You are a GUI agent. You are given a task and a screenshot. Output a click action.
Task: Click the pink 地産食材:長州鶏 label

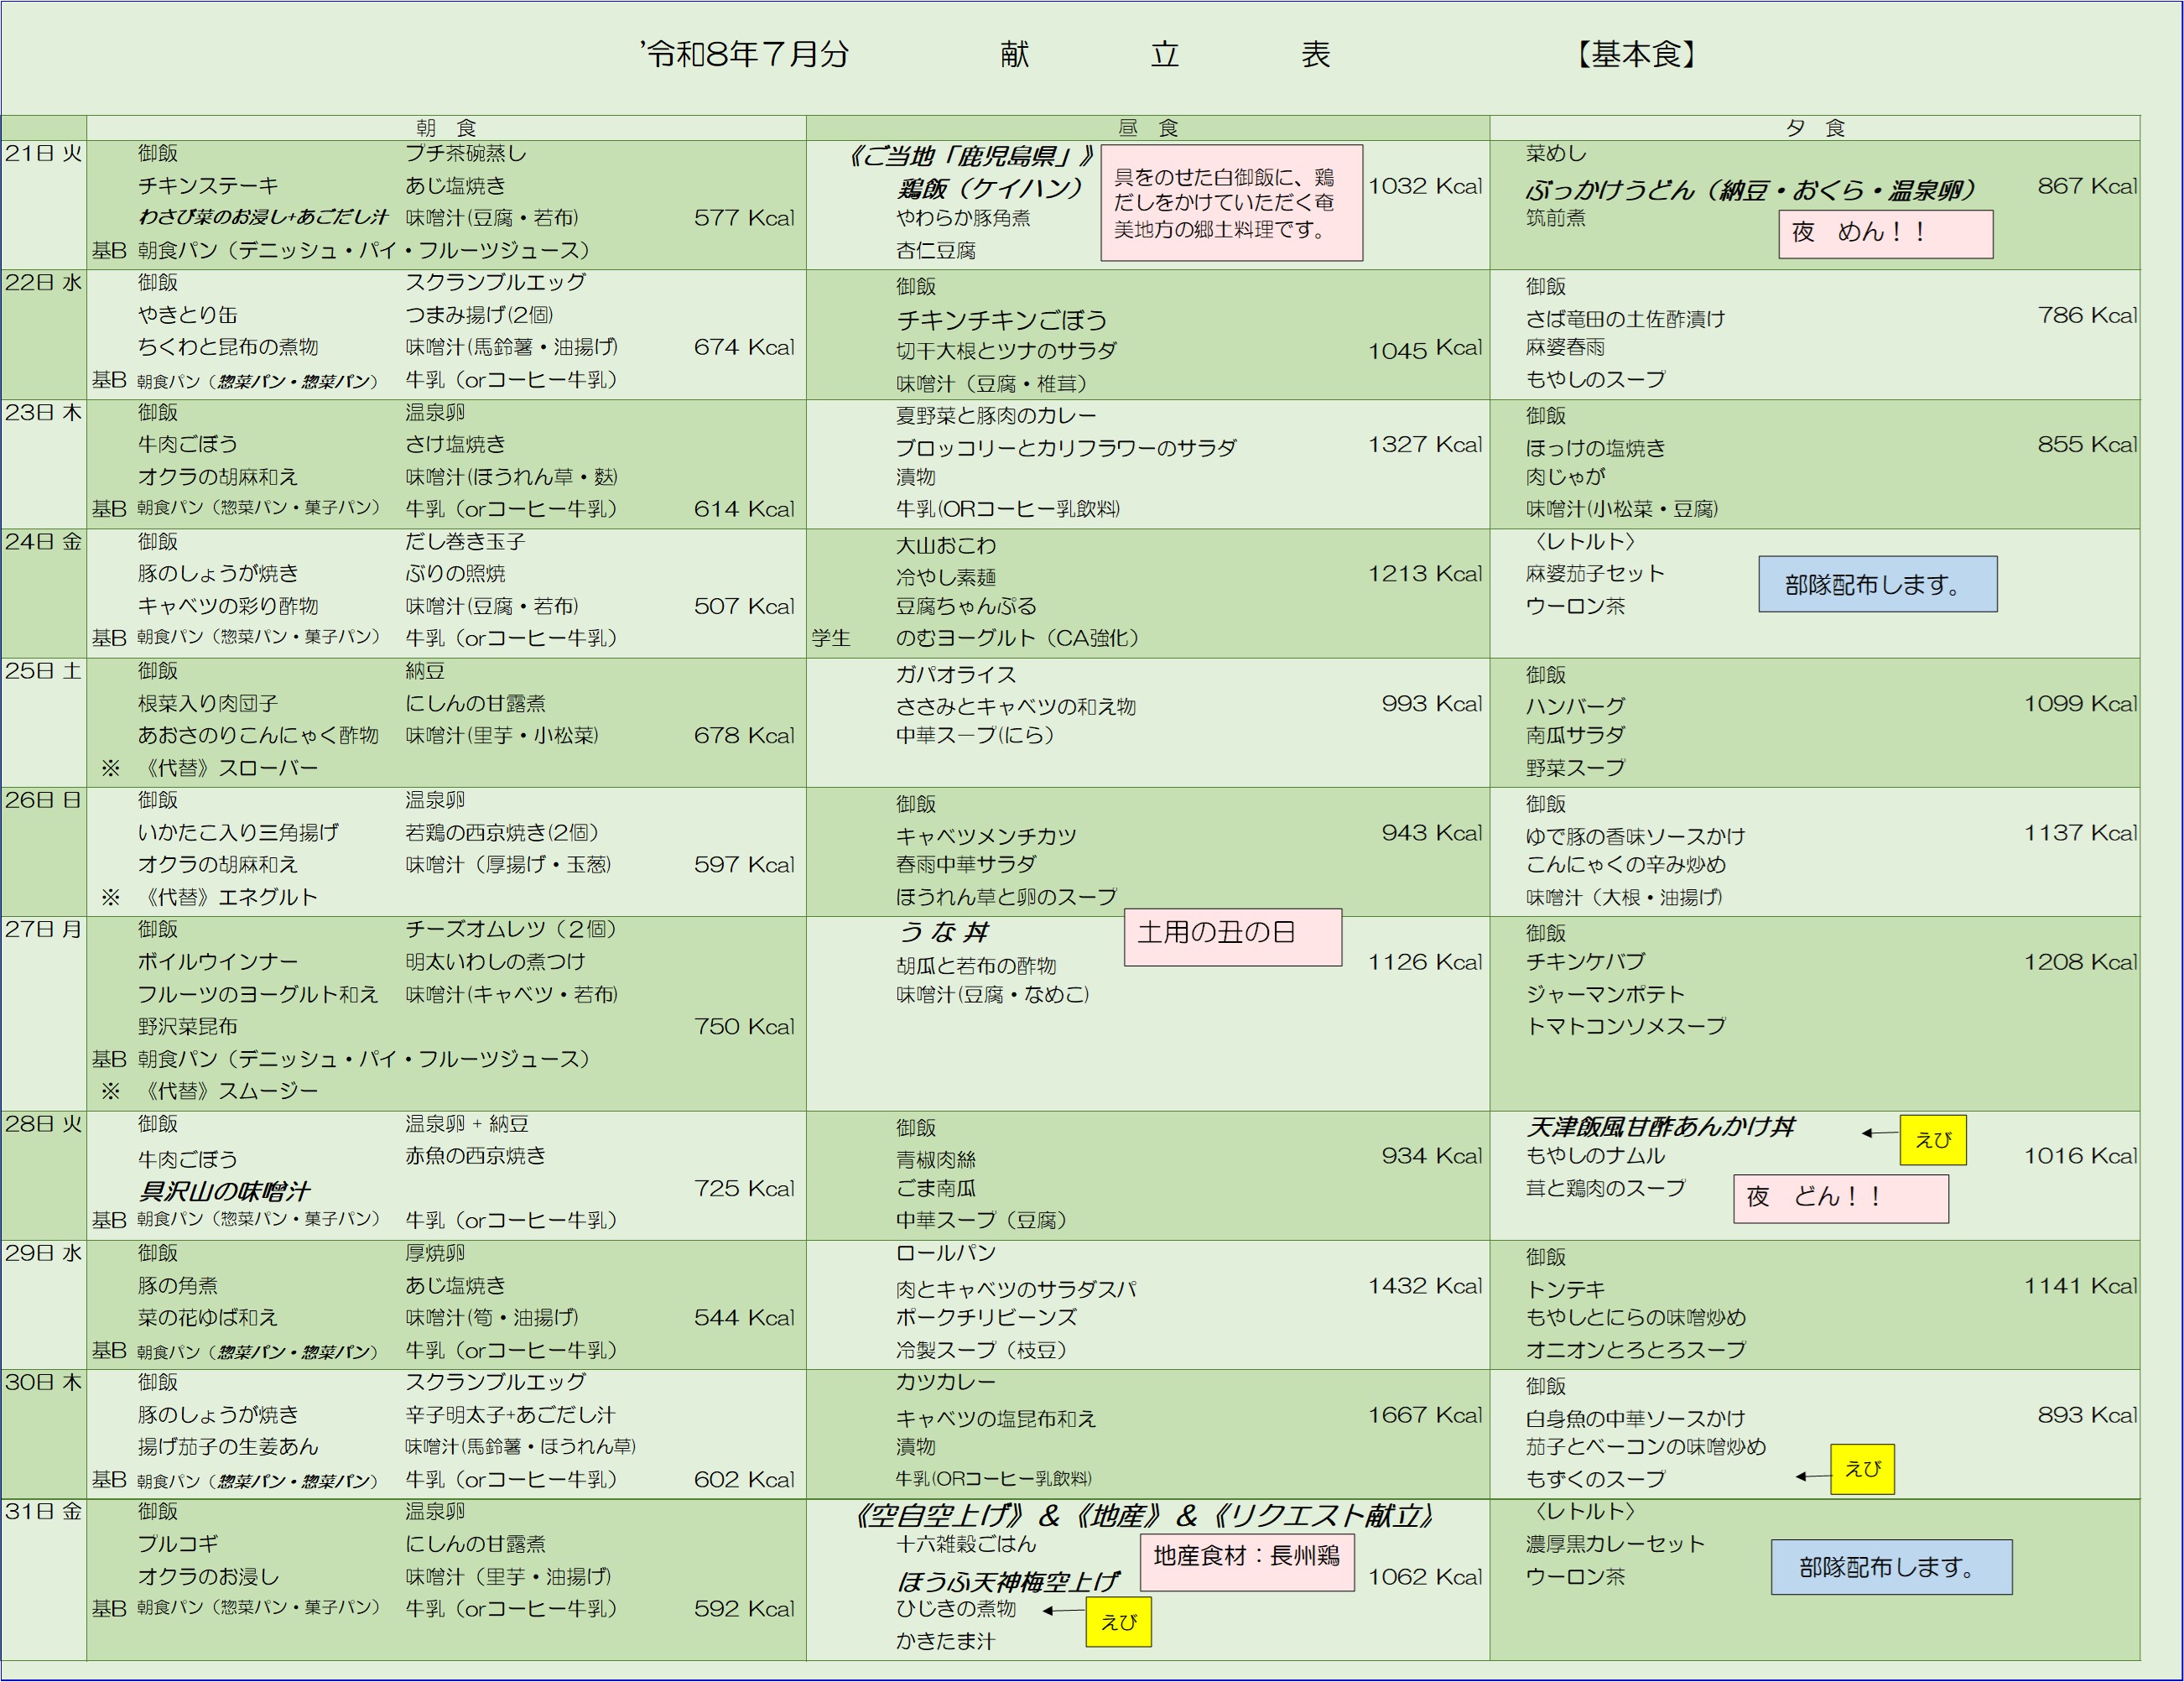(x=1247, y=1563)
